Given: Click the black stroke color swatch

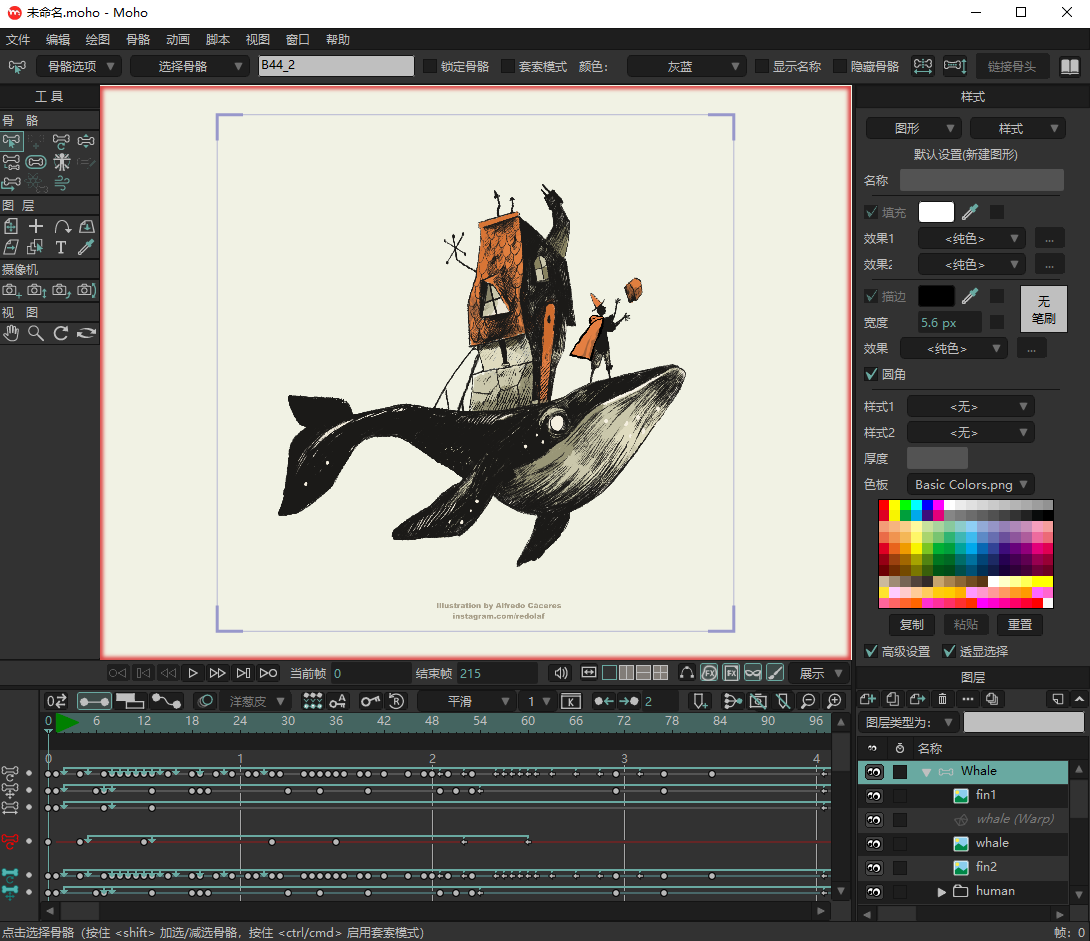Looking at the screenshot, I should coord(936,296).
